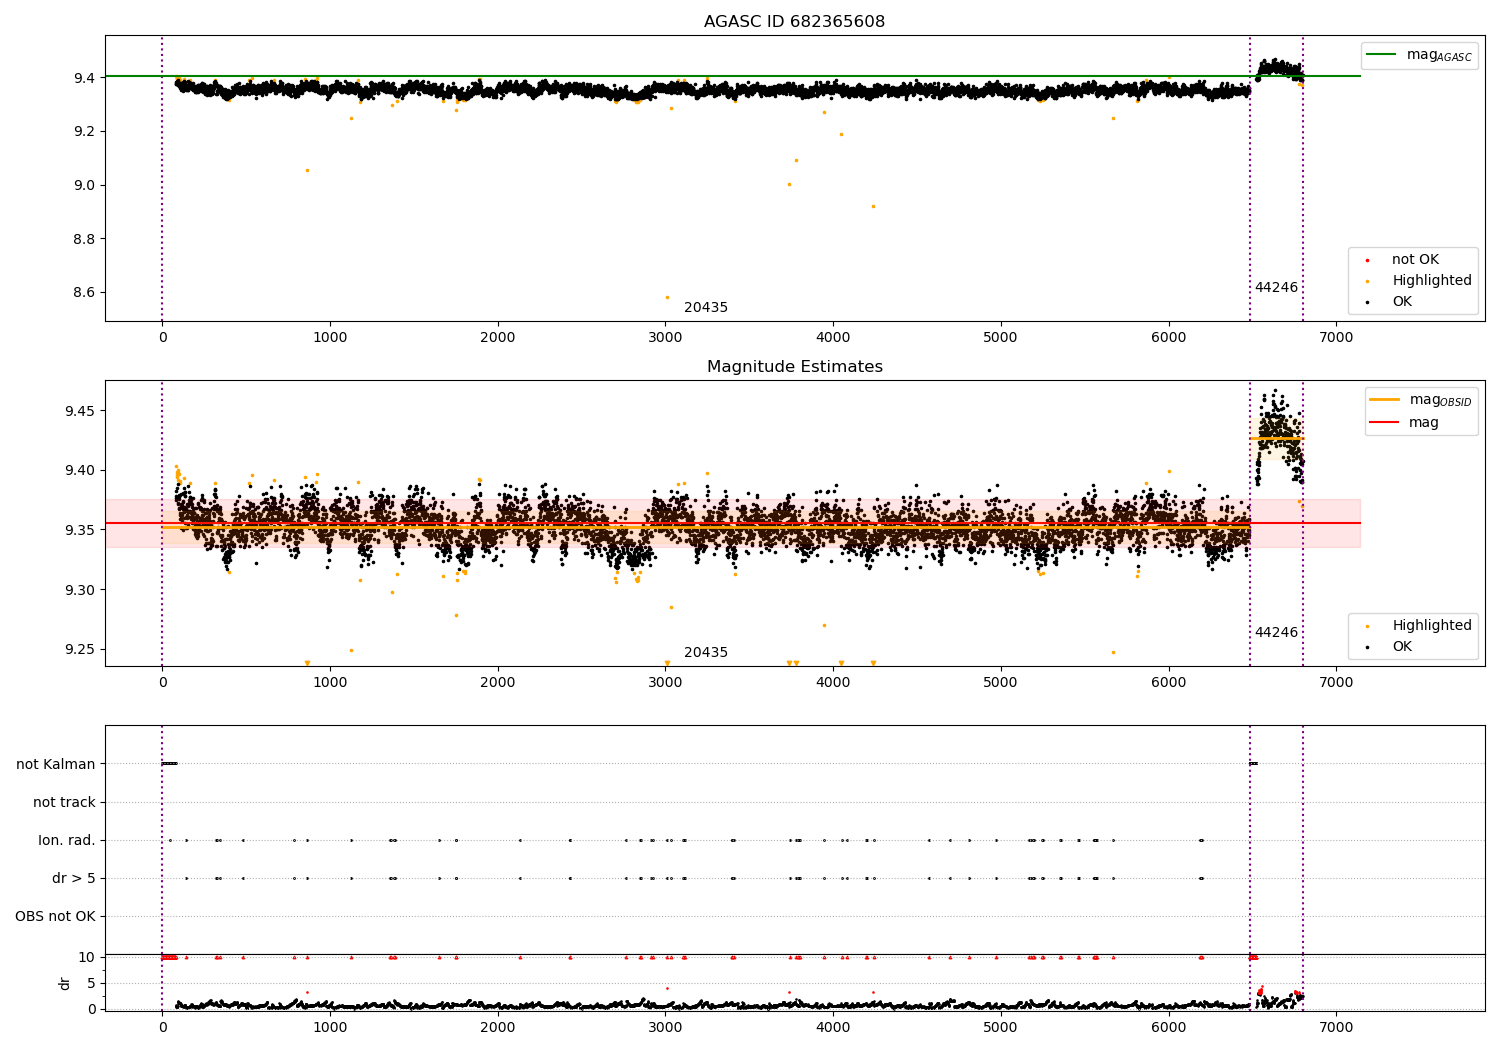Viewport: 1500px width, 1050px height.
Task: Click the 5 tick on the dr axis
Action: (x=92, y=983)
